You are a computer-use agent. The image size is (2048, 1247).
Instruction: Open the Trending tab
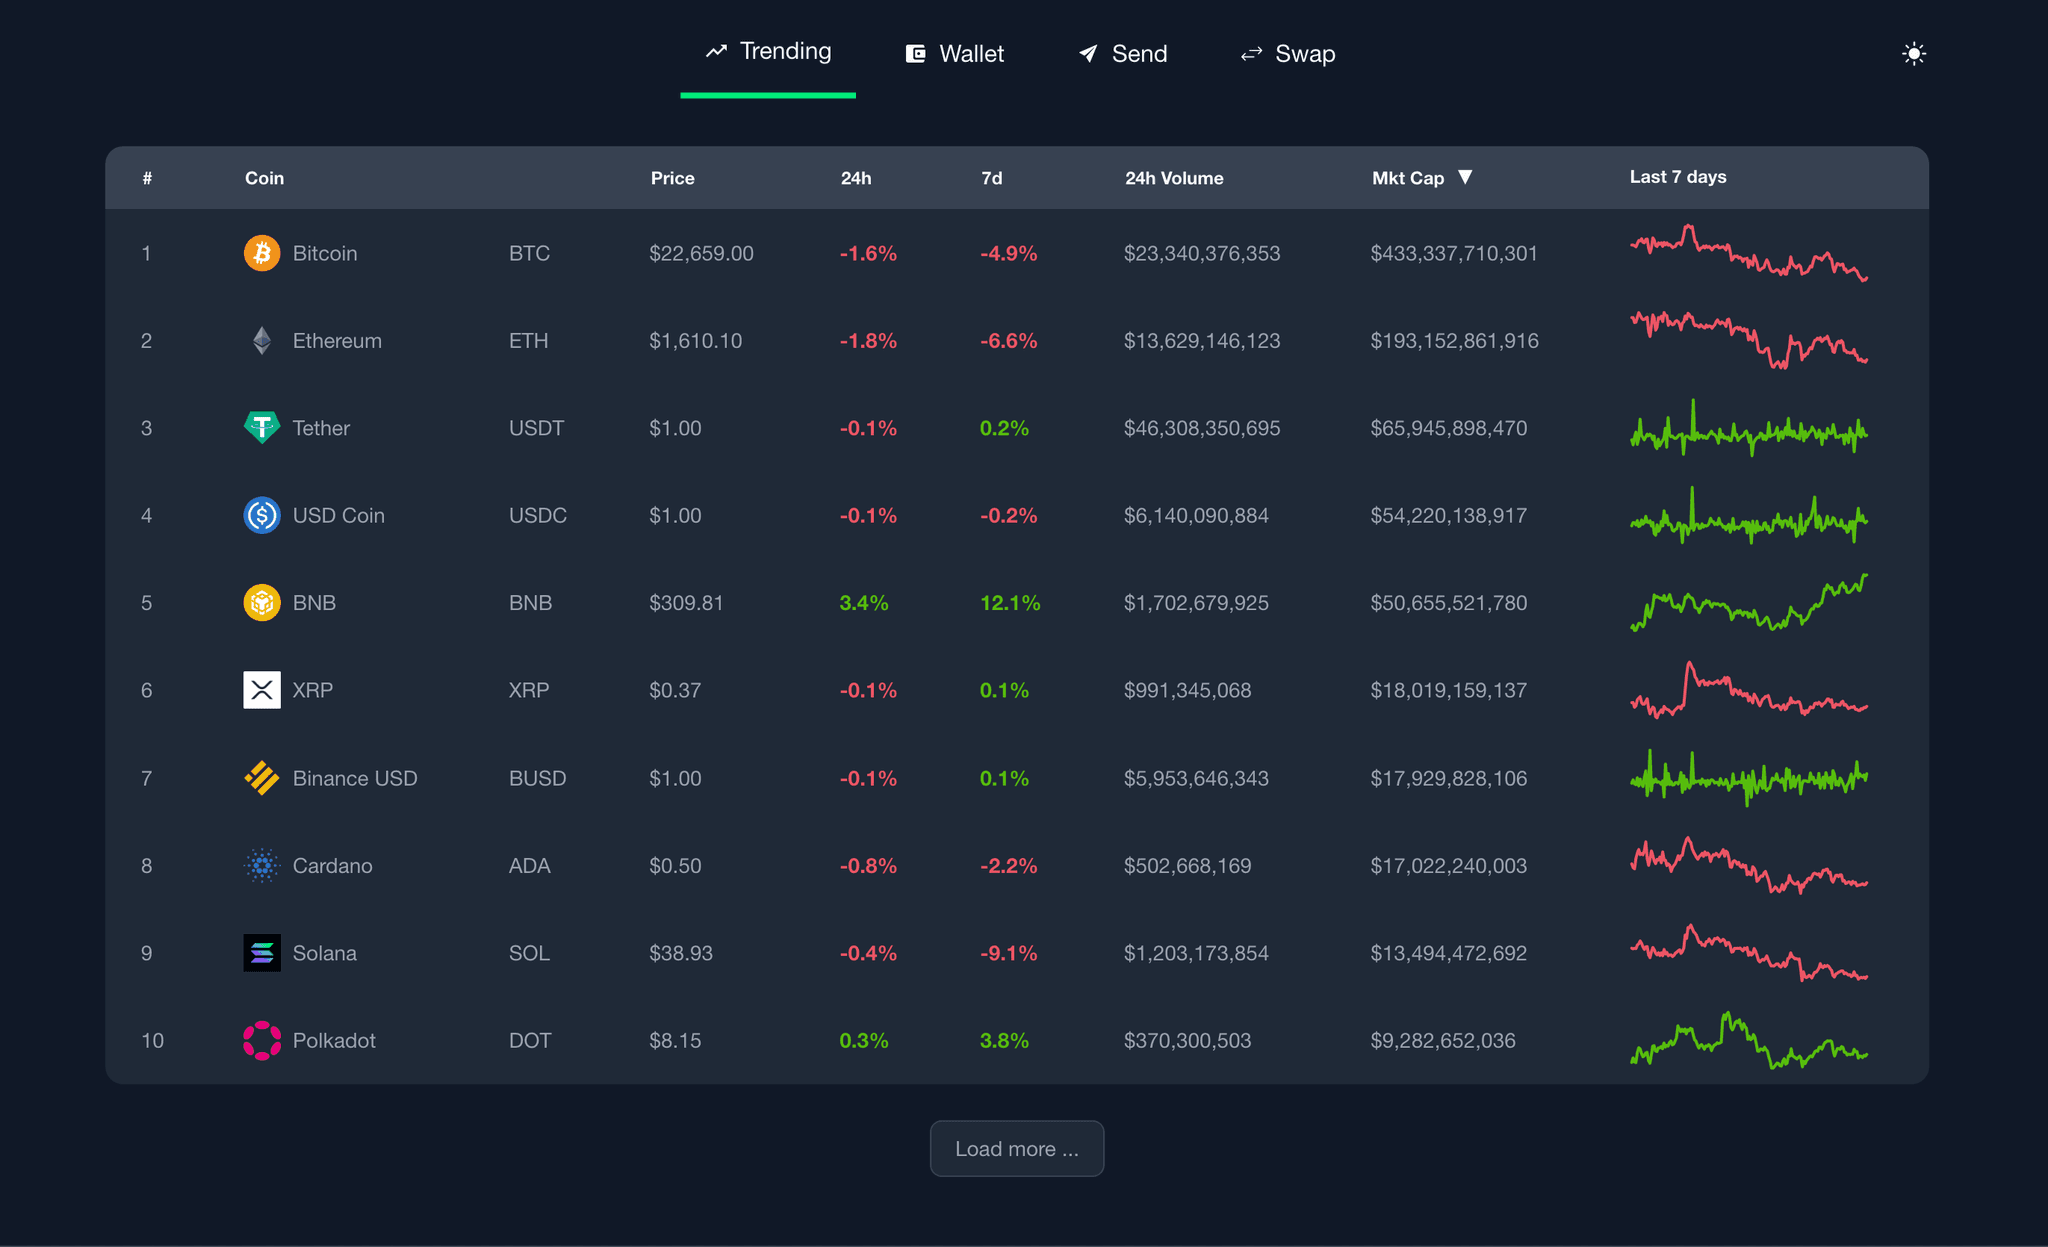click(768, 52)
